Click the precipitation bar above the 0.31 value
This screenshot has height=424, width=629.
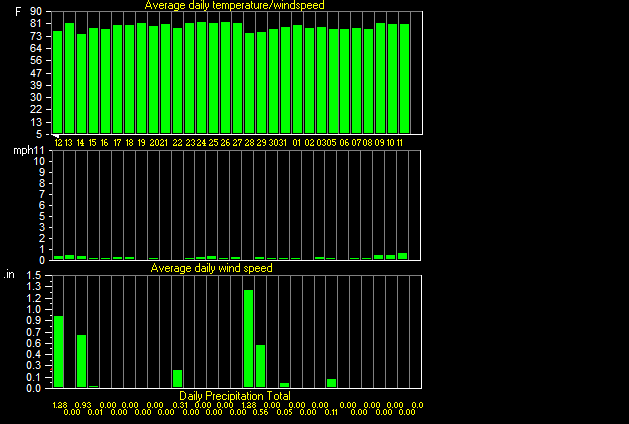point(177,379)
